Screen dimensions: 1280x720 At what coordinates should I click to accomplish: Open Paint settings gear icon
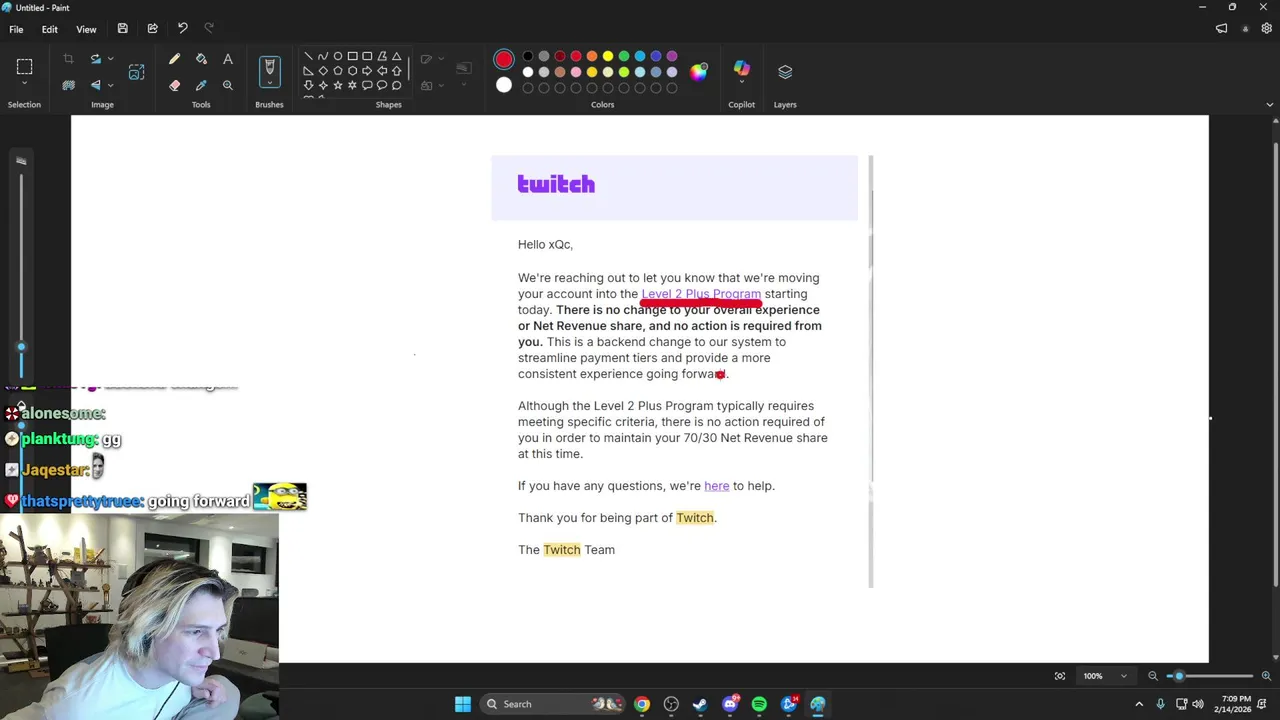[x=1267, y=29]
